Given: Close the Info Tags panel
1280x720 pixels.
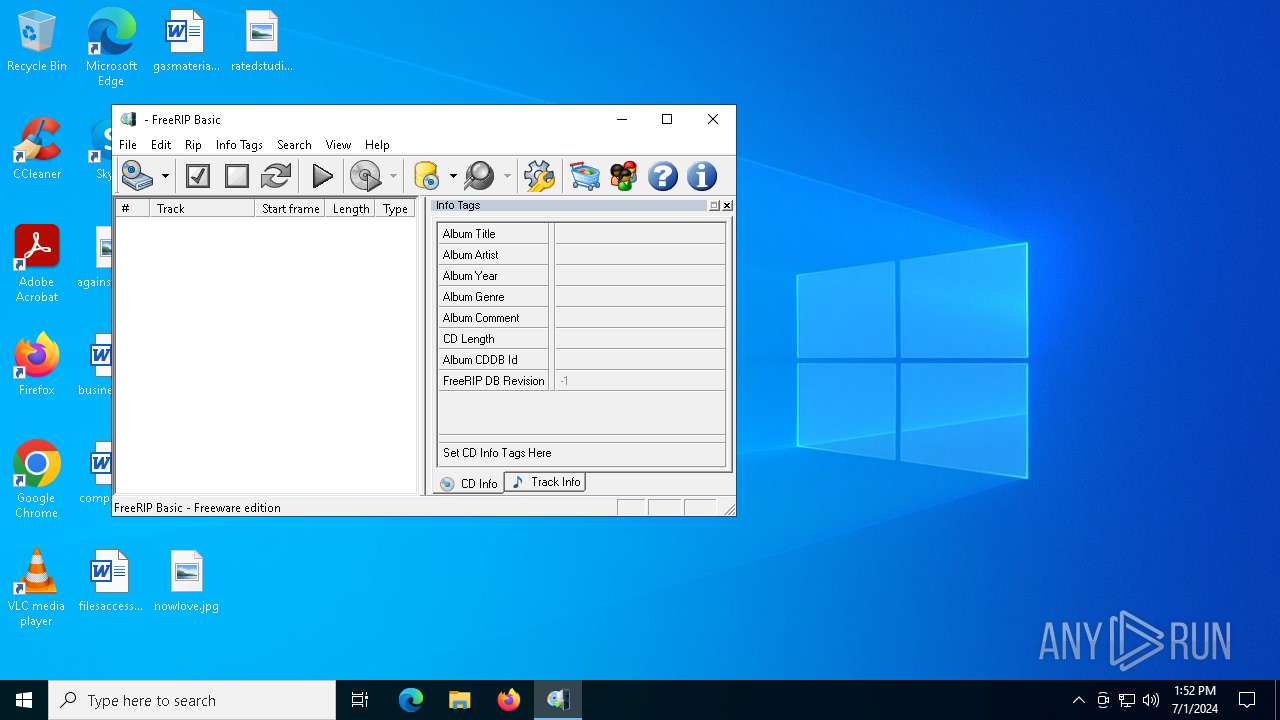Looking at the screenshot, I should (x=727, y=206).
